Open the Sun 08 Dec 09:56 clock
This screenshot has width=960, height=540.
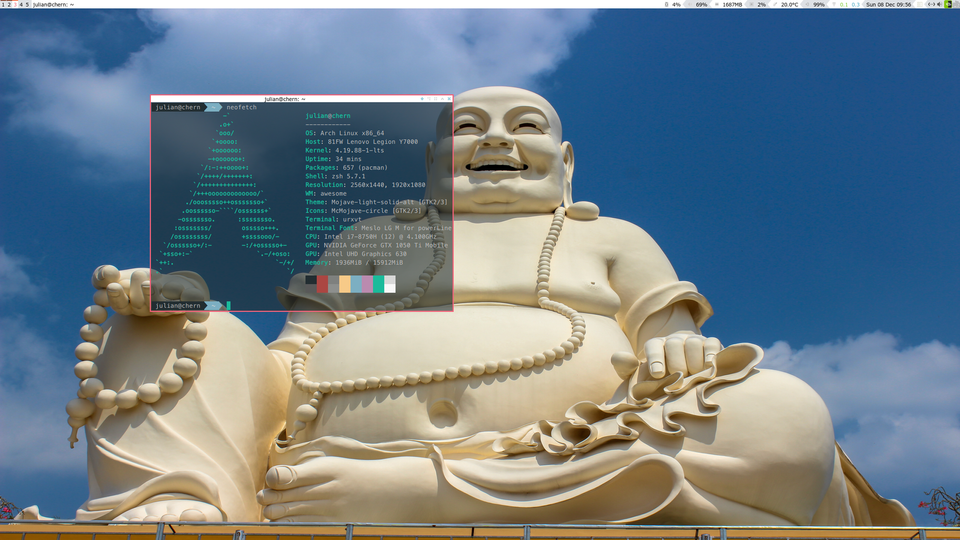tap(888, 4)
